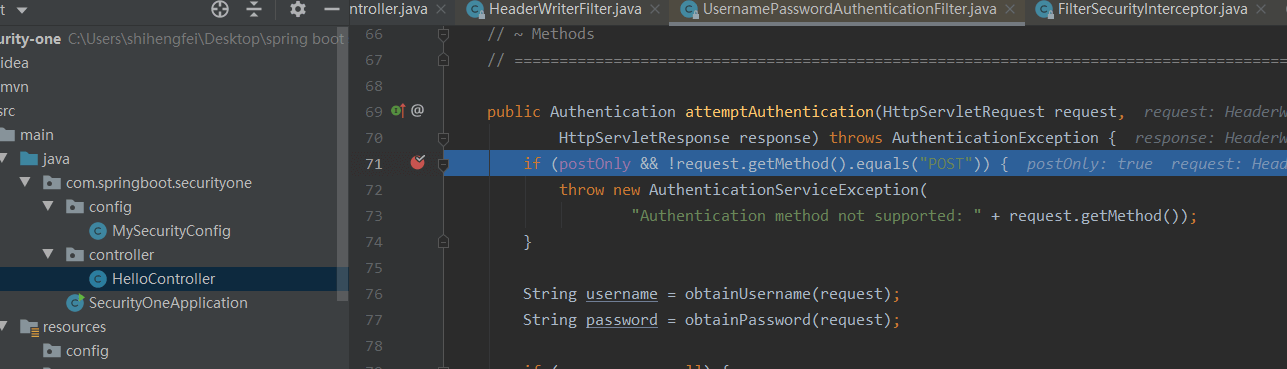The width and height of the screenshot is (1287, 369).
Task: Click the @ gutter icon on line 69
Action: 418,111
